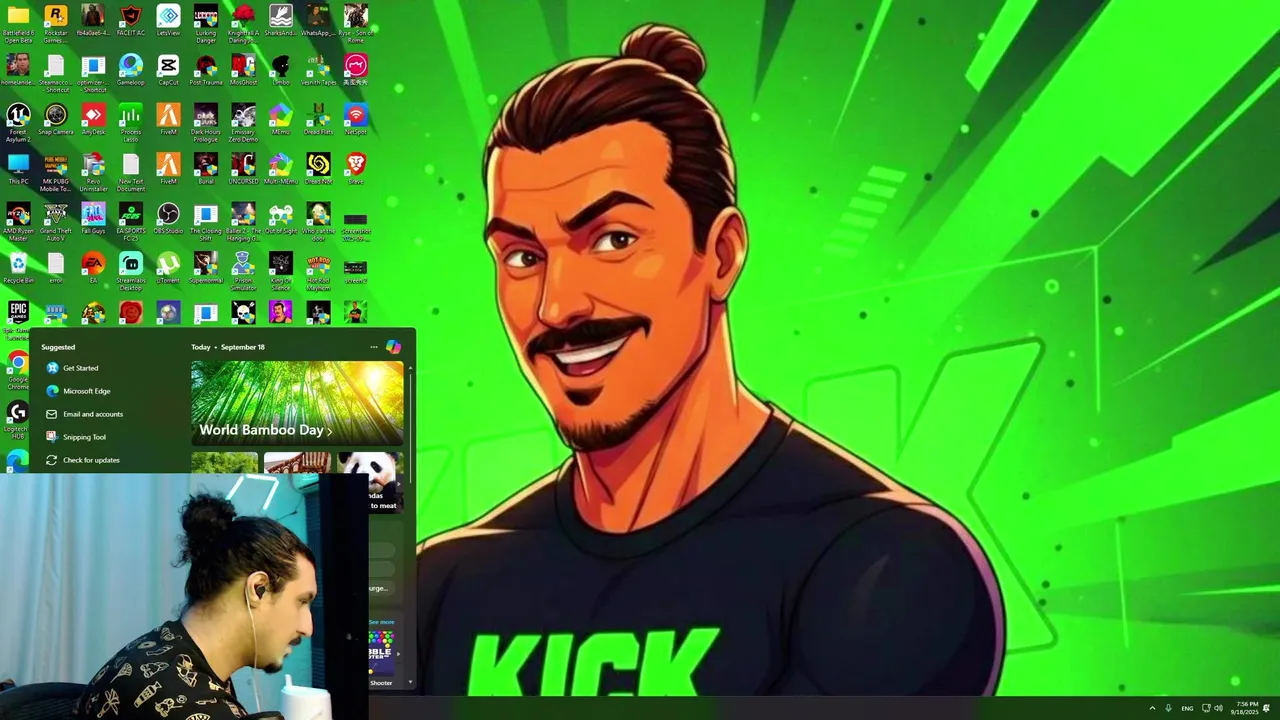This screenshot has width=1280, height=720.
Task: Open the notification center icon
Action: tap(1267, 708)
